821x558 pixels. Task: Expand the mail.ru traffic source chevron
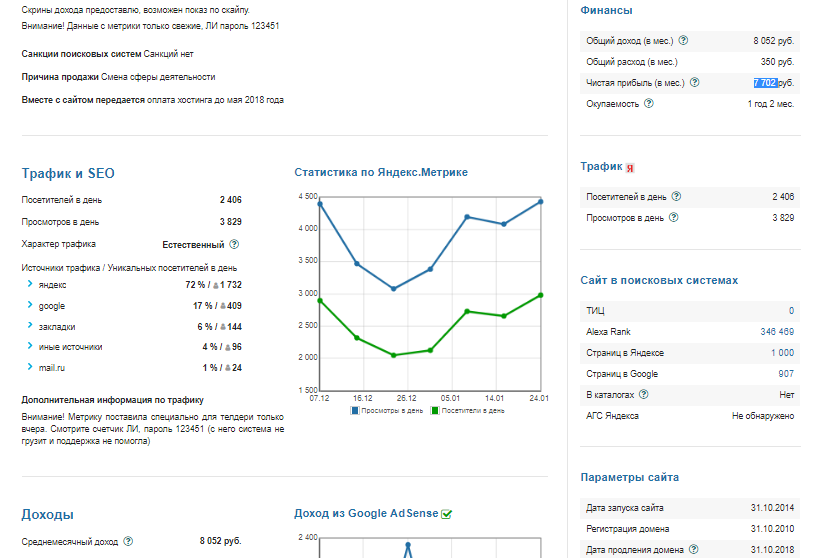tap(30, 367)
